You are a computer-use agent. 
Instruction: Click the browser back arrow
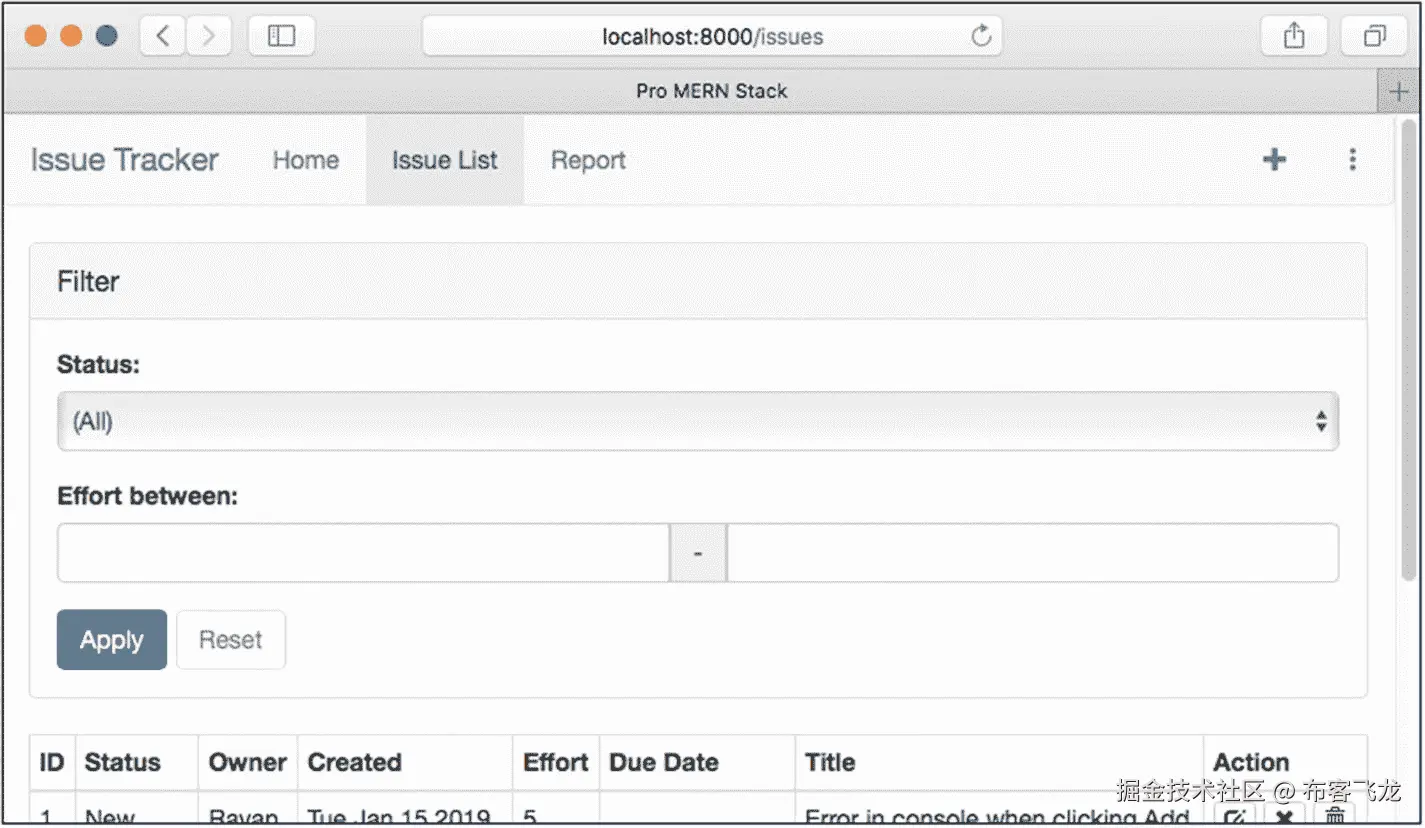[163, 37]
